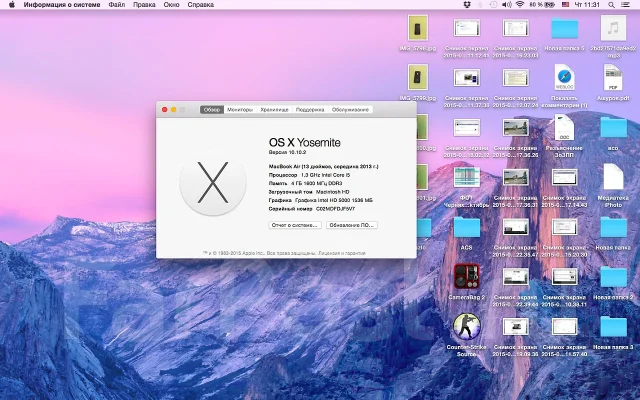This screenshot has height=400, width=640.
Task: Switch to the Мониторы tab
Action: coord(240,110)
